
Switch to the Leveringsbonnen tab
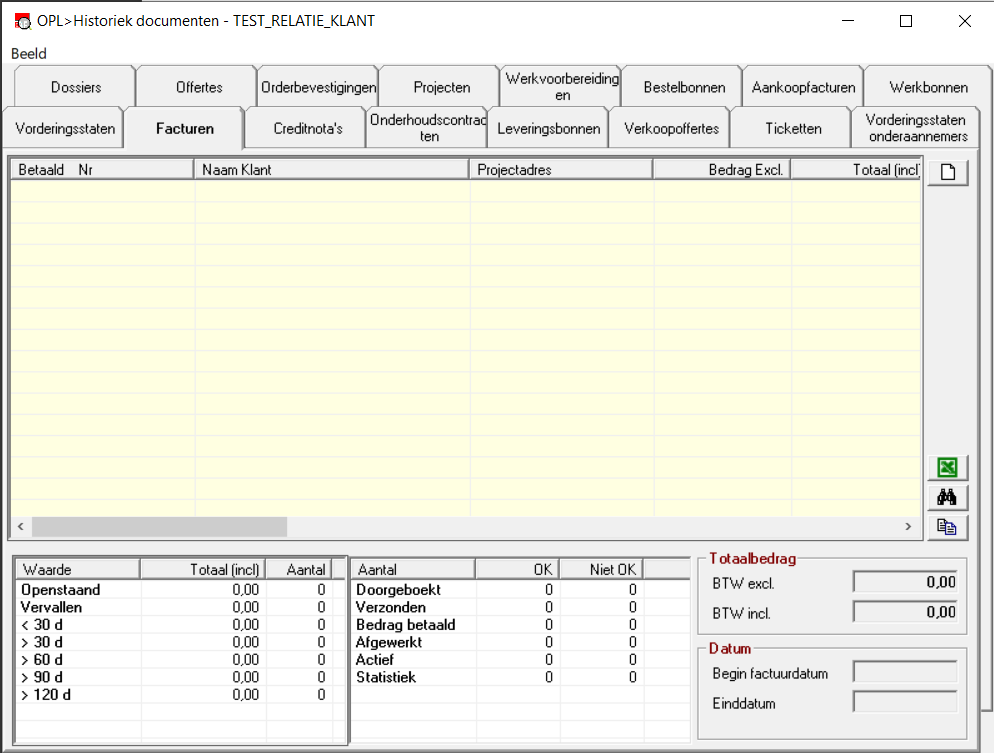[x=548, y=129]
